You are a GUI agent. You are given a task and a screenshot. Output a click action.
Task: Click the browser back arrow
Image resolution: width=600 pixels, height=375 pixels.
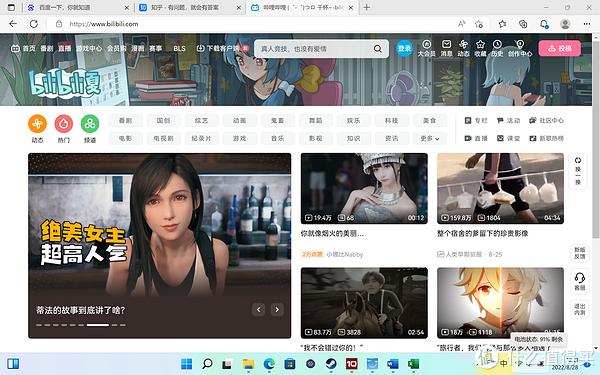pos(13,24)
